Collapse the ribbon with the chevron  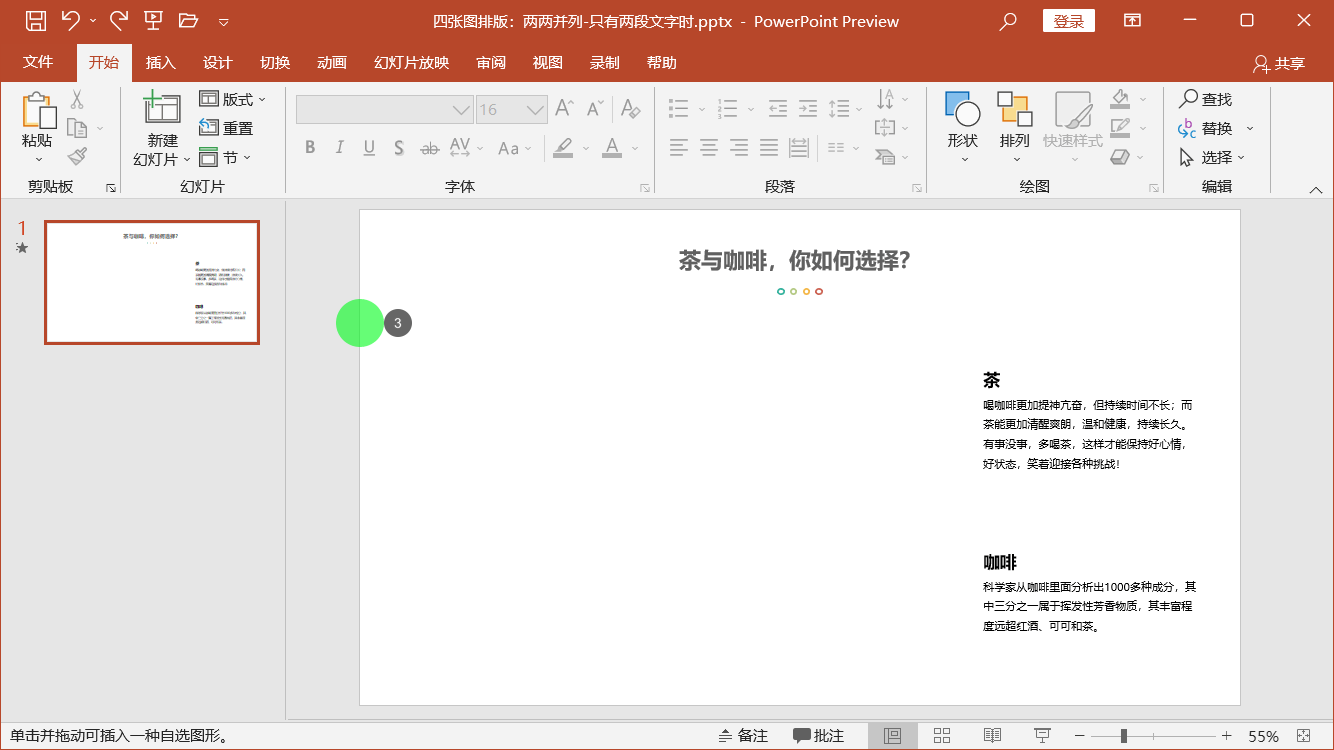click(x=1316, y=189)
